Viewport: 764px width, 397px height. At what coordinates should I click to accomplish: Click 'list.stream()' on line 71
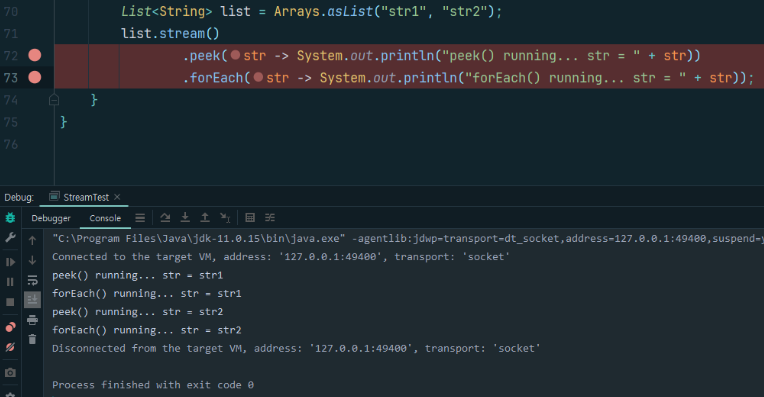tap(170, 33)
